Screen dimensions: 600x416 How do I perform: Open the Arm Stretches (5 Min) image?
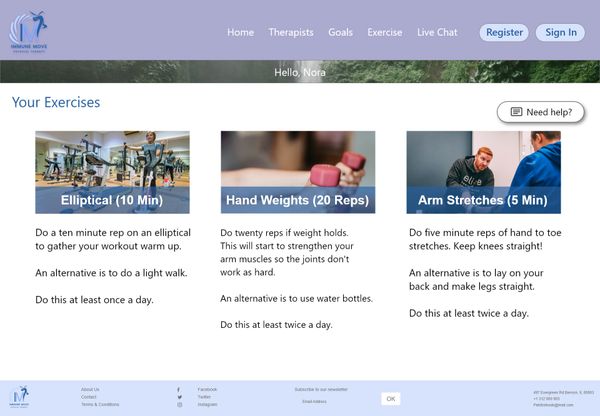483,172
